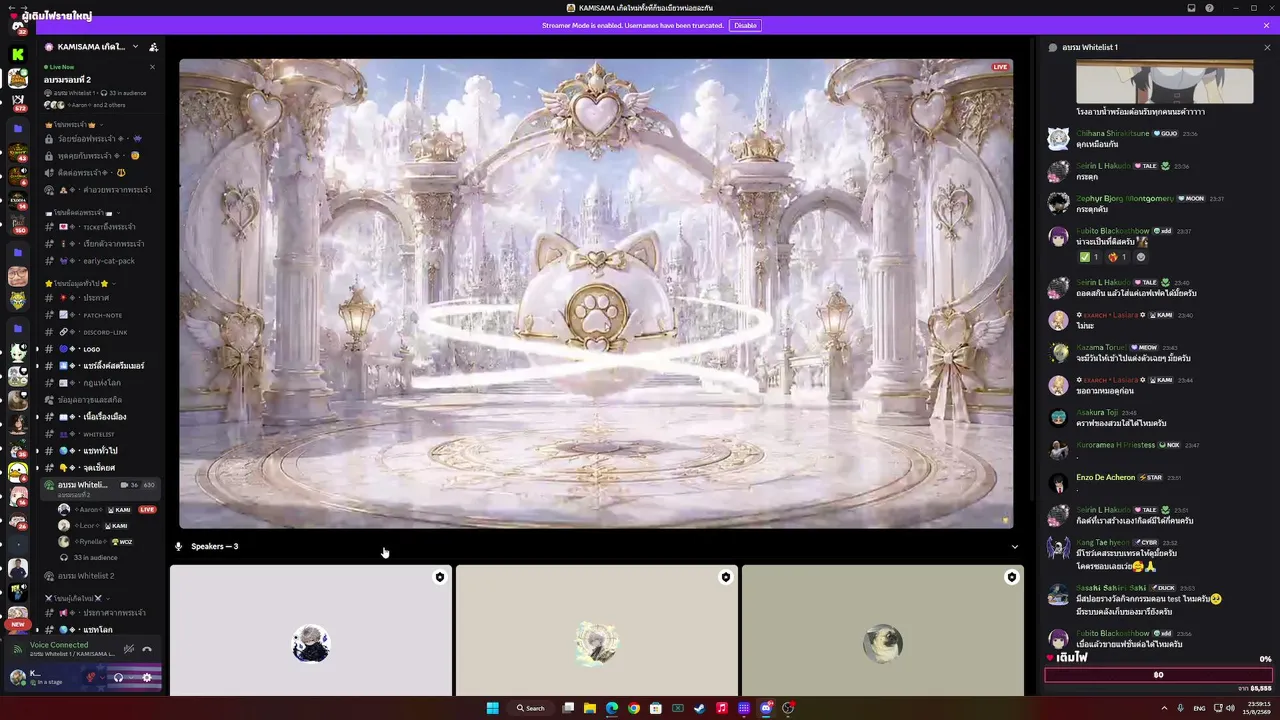
Task: Select the first speaker tile thumbnail
Action: click(x=311, y=630)
